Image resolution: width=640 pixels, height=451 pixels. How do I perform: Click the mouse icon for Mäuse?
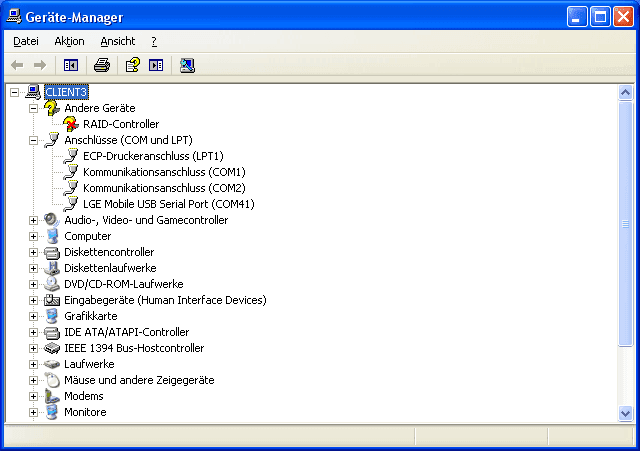pyautogui.click(x=52, y=380)
